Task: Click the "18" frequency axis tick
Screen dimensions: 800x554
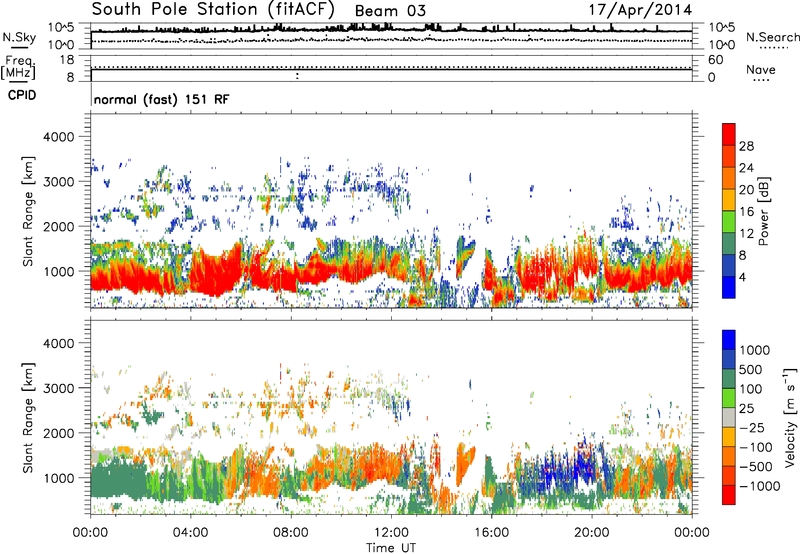Action: point(67,60)
